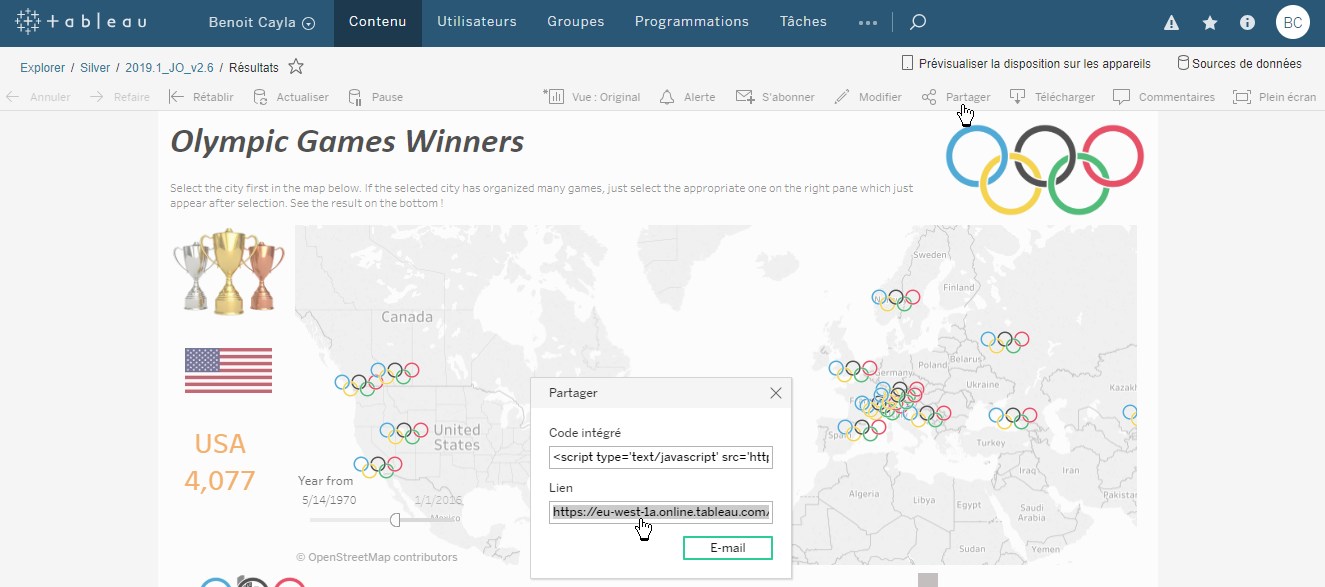This screenshot has height=587, width=1325.
Task: Open the Vue : Original view dropdown
Action: (x=591, y=96)
